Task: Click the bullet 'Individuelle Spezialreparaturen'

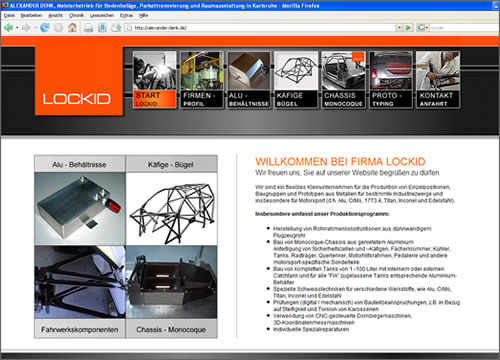Action: click(x=311, y=329)
